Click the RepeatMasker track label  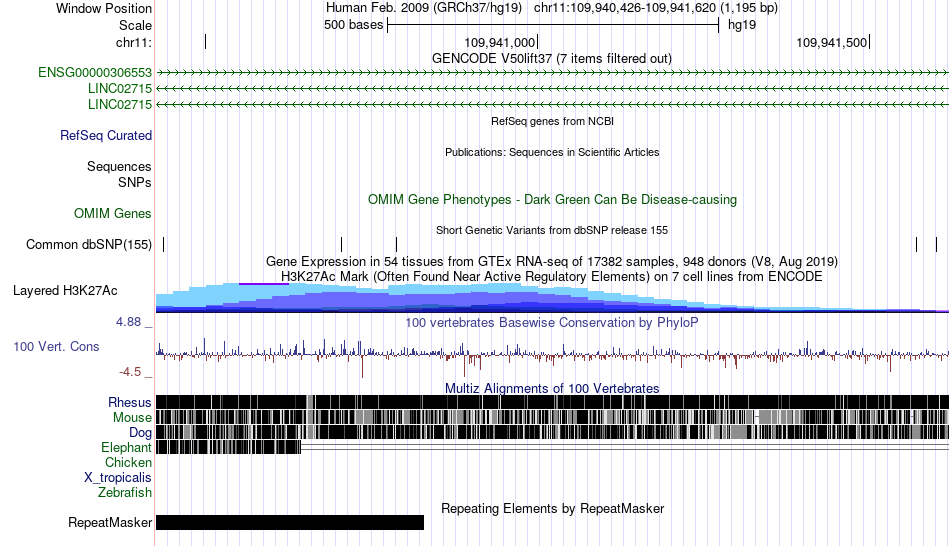(x=110, y=522)
